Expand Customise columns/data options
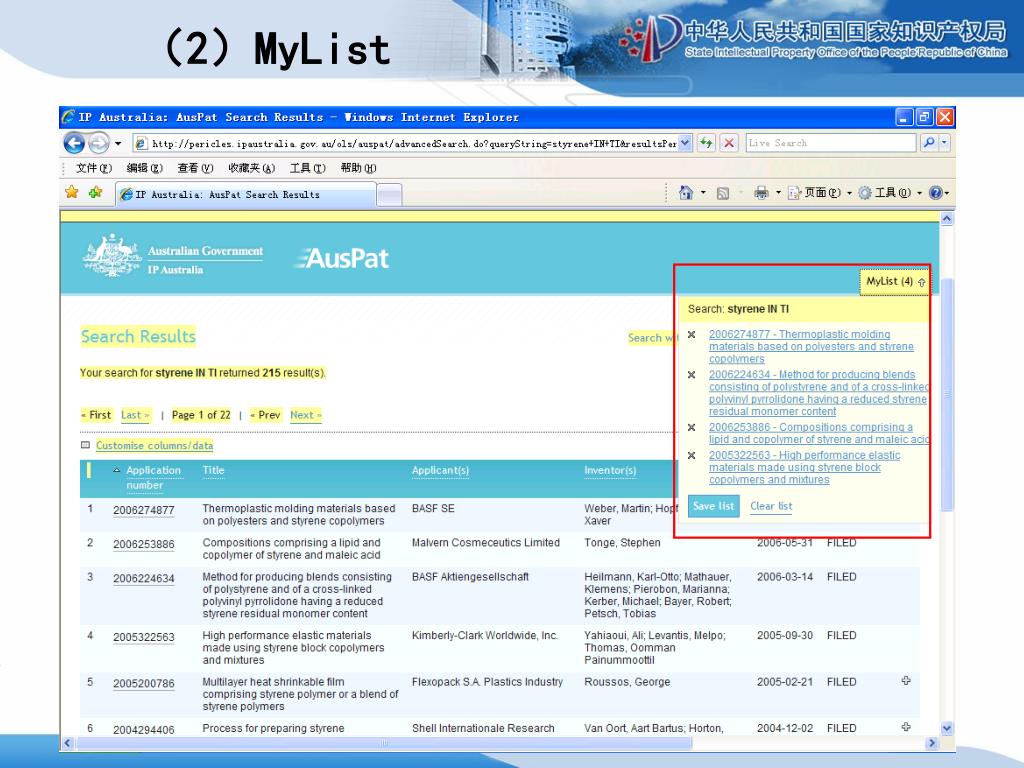This screenshot has width=1024, height=768. [154, 445]
